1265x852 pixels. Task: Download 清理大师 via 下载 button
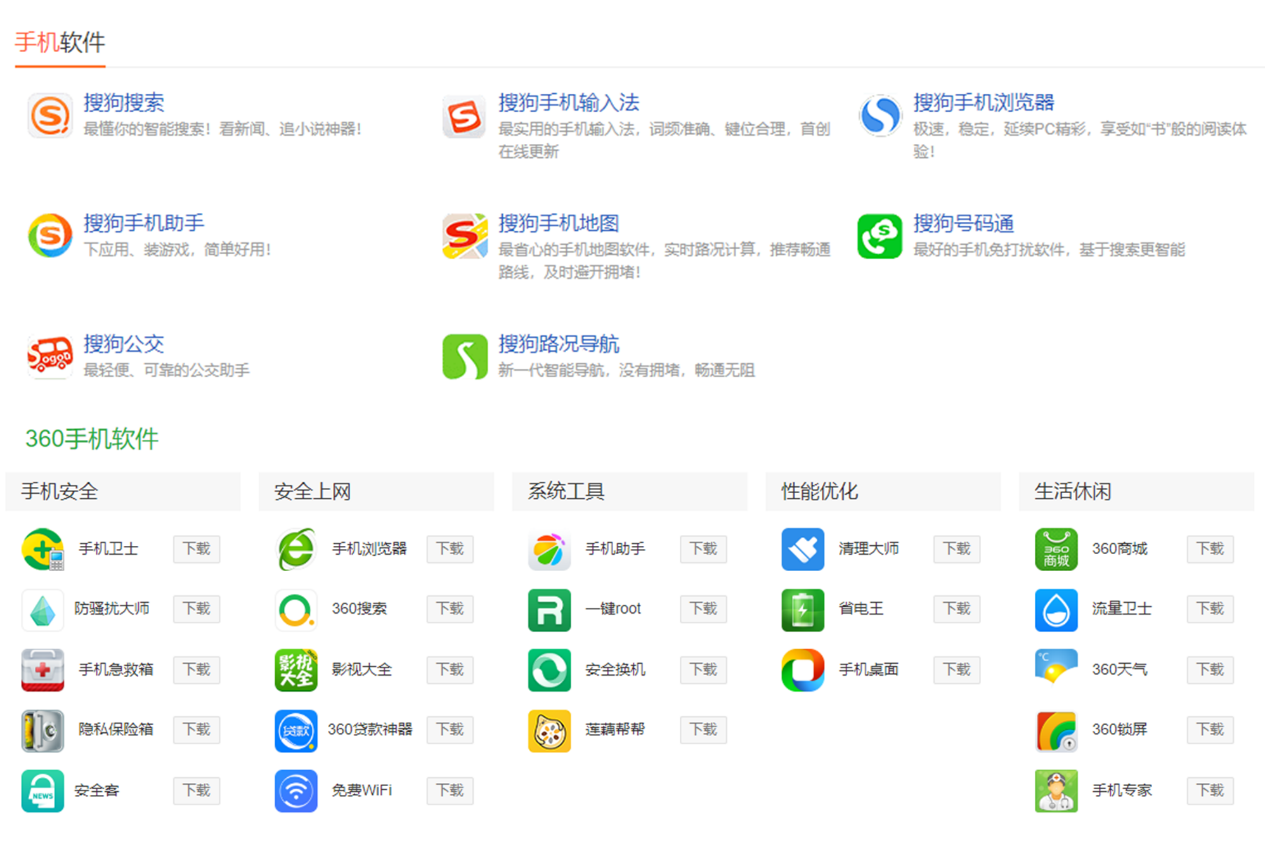pos(957,549)
